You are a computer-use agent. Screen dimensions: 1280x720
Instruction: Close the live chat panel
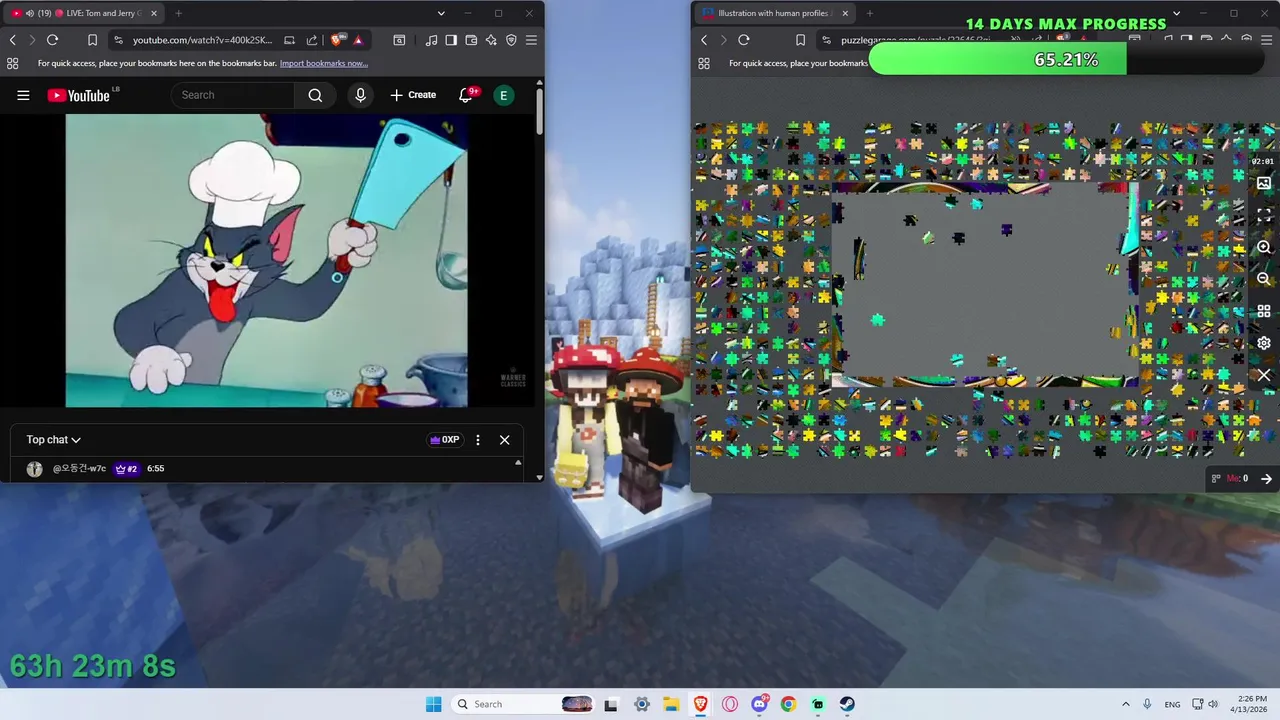504,440
